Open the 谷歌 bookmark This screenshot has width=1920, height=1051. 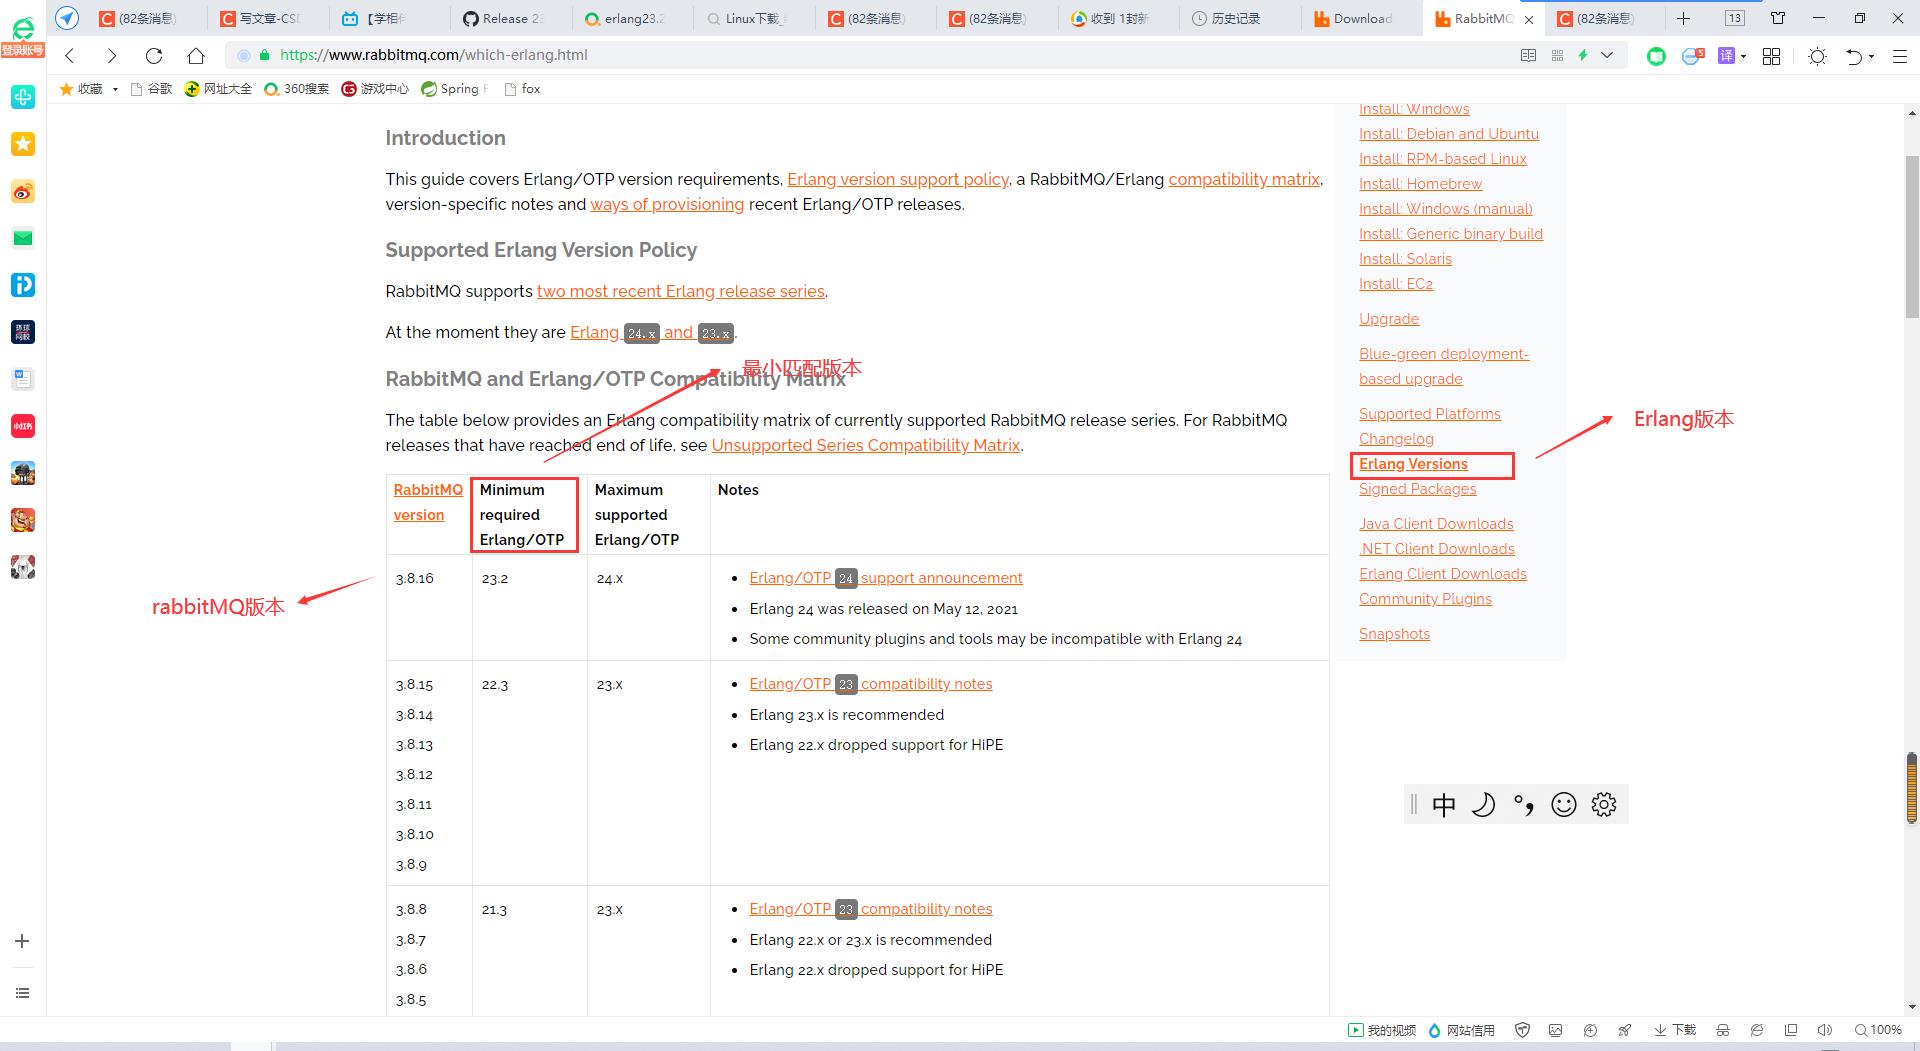151,89
